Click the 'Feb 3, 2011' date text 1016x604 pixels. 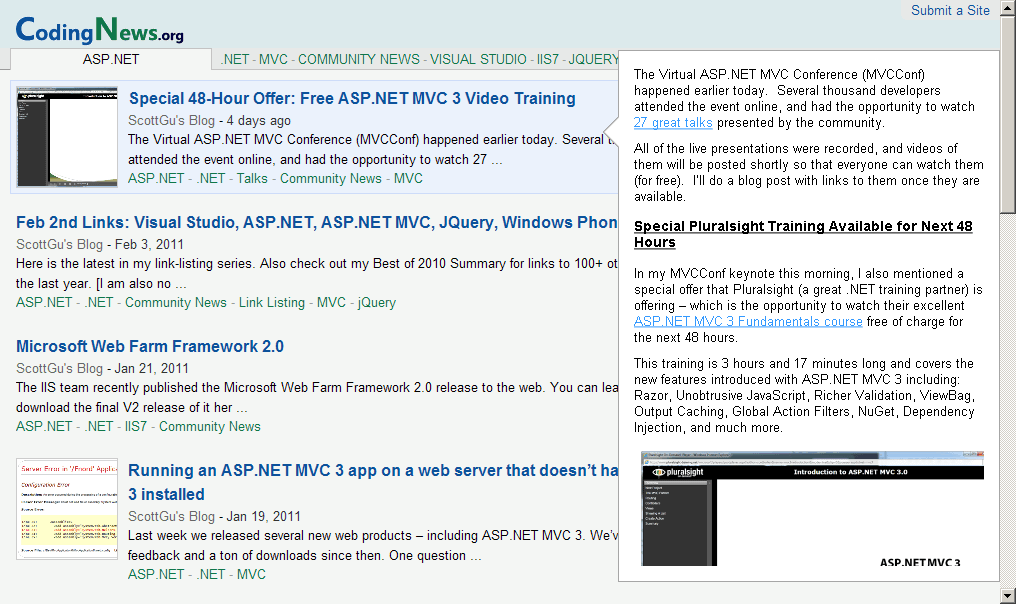click(x=149, y=244)
